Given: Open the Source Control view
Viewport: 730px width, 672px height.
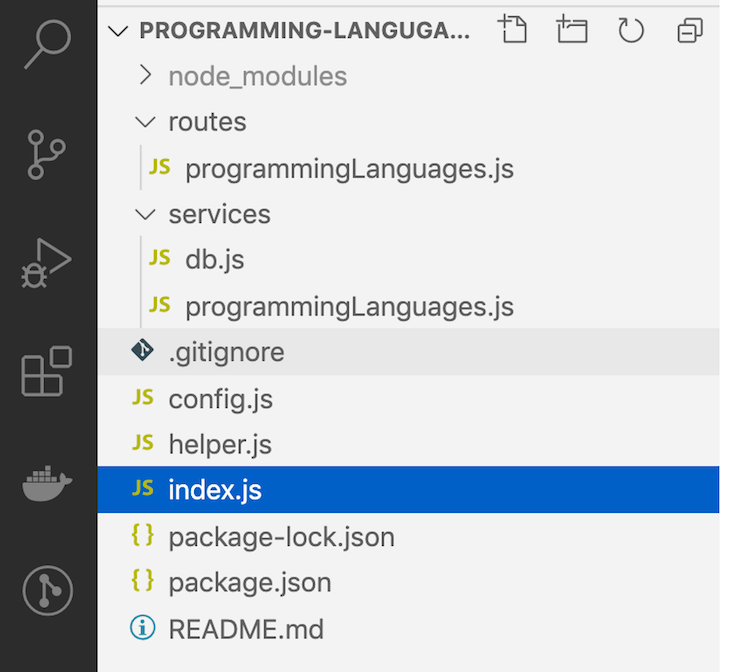Looking at the screenshot, I should tap(46, 155).
